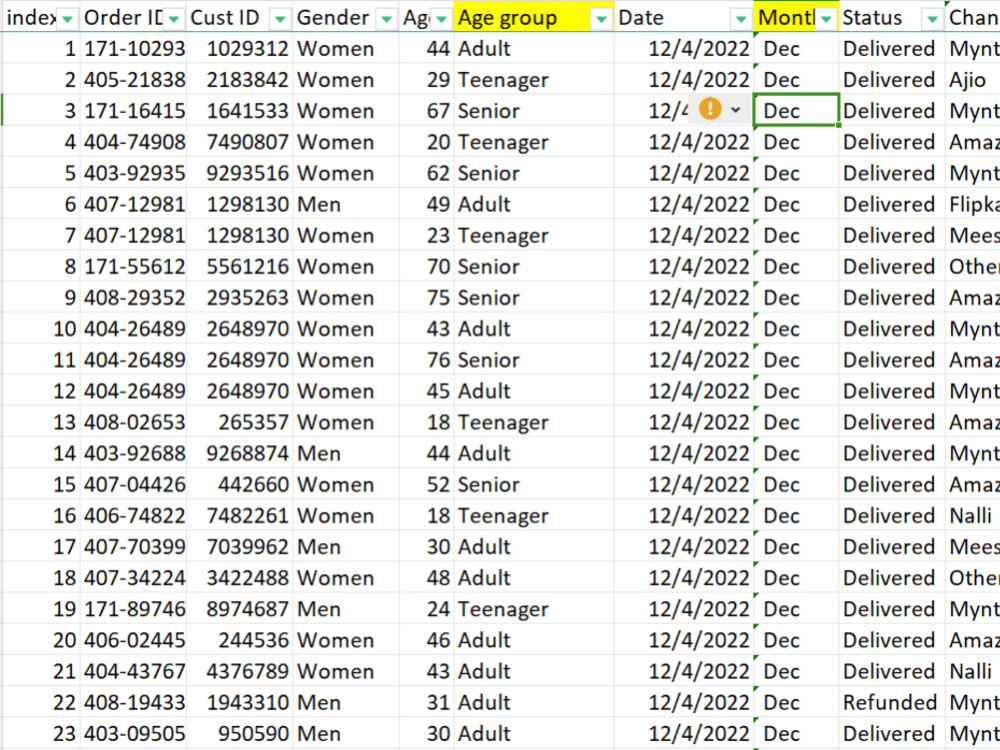Select Gender cell Men in row 17
Image resolution: width=1000 pixels, height=750 pixels.
coord(346,547)
